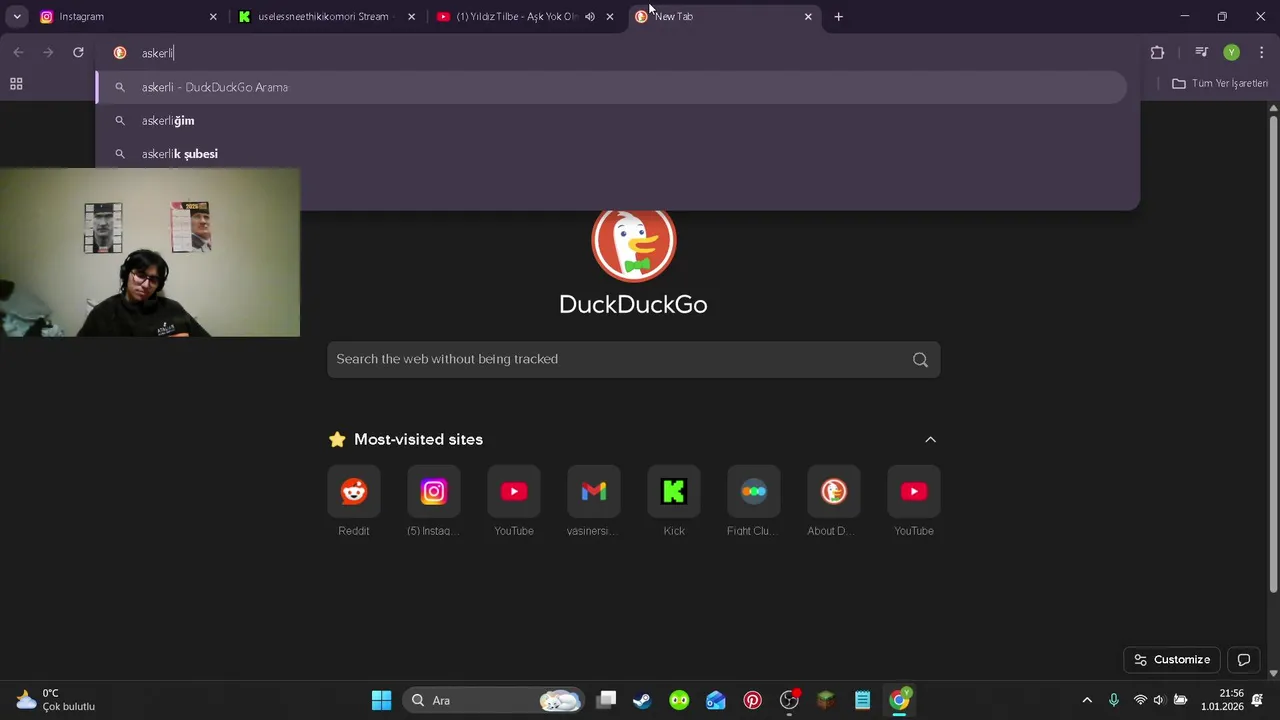Open the browser three-dot menu
Viewport: 1280px width, 720px height.
[x=1262, y=52]
